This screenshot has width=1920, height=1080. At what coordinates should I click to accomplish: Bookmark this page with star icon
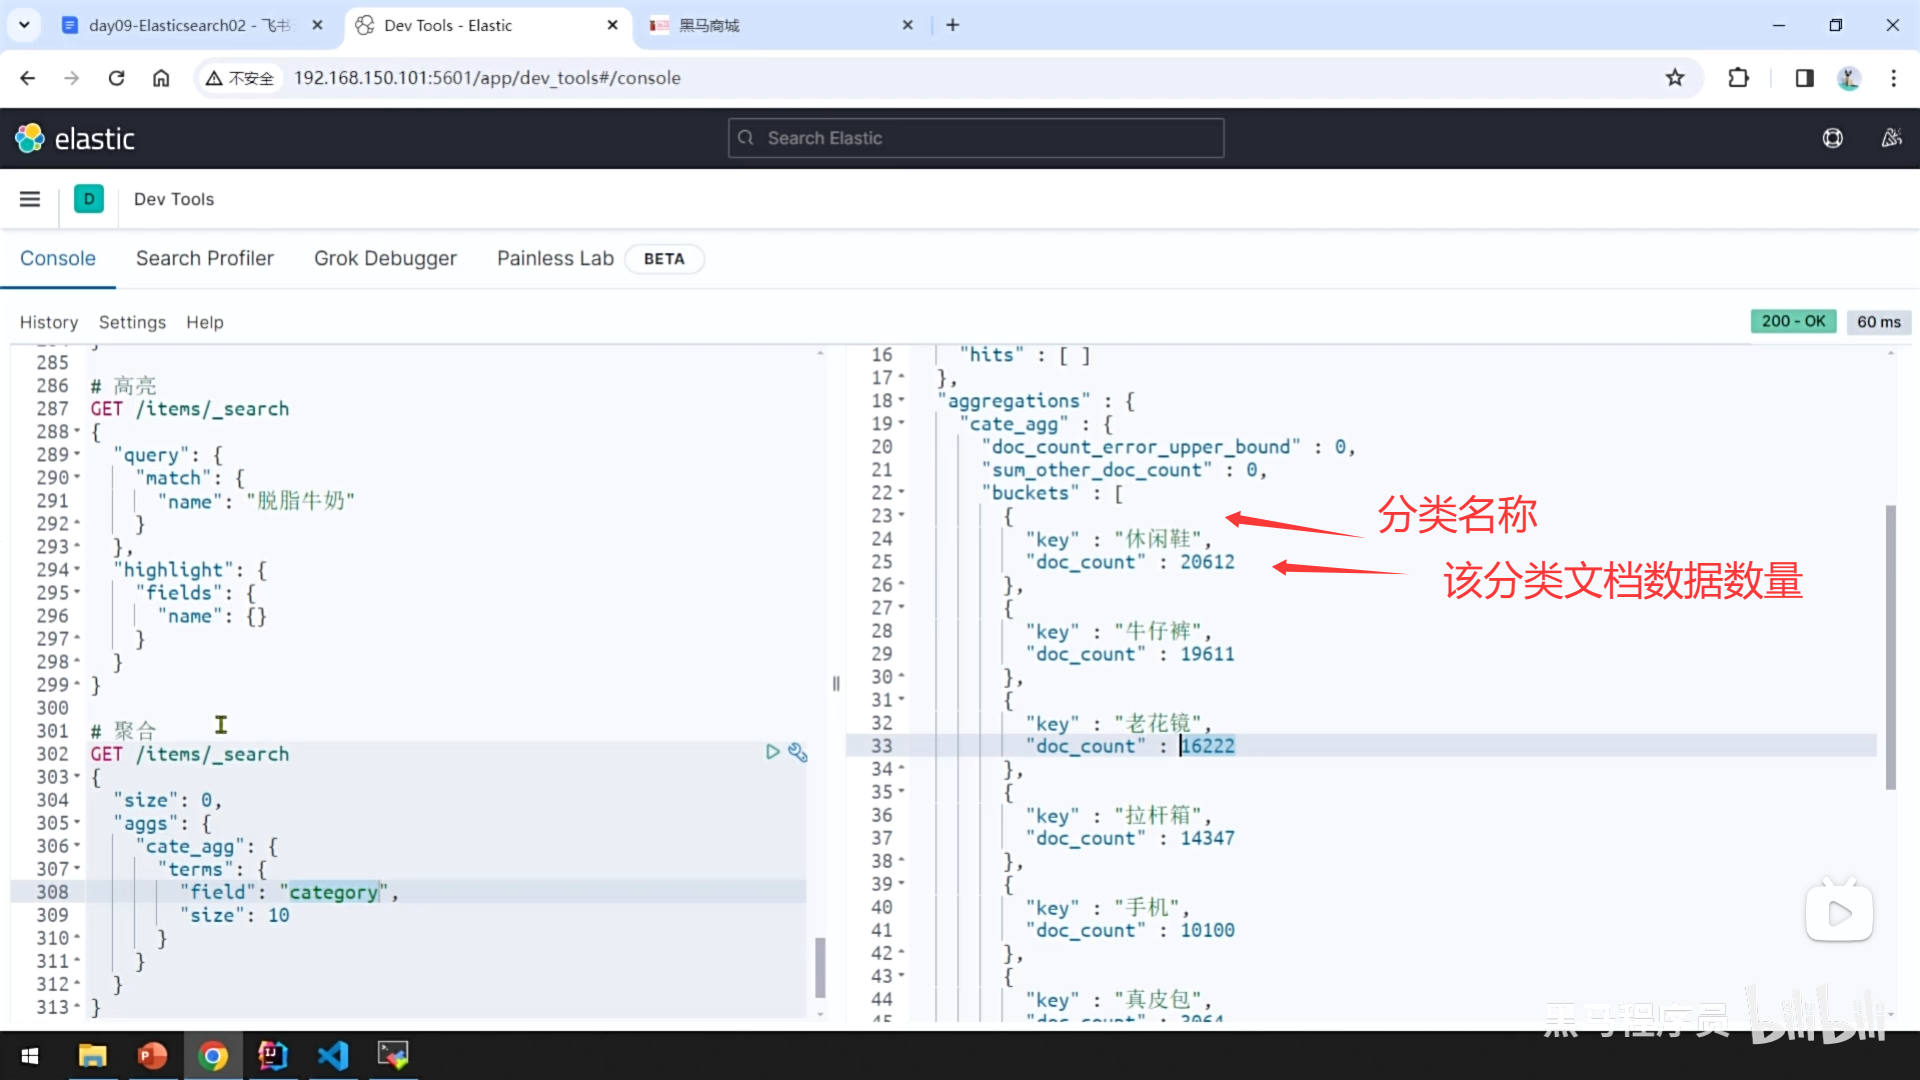coord(1675,78)
